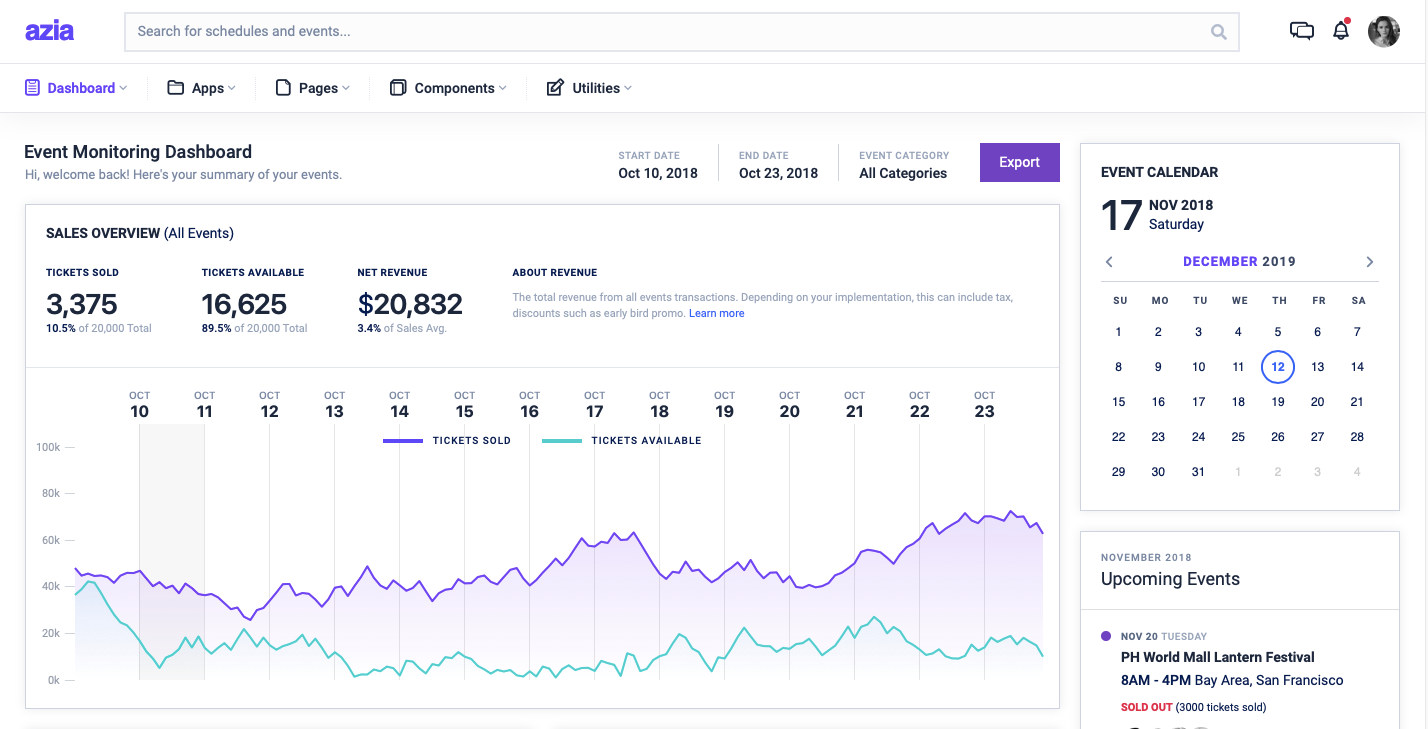This screenshot has width=1428, height=729.
Task: Open the Pages menu
Action: pos(313,88)
